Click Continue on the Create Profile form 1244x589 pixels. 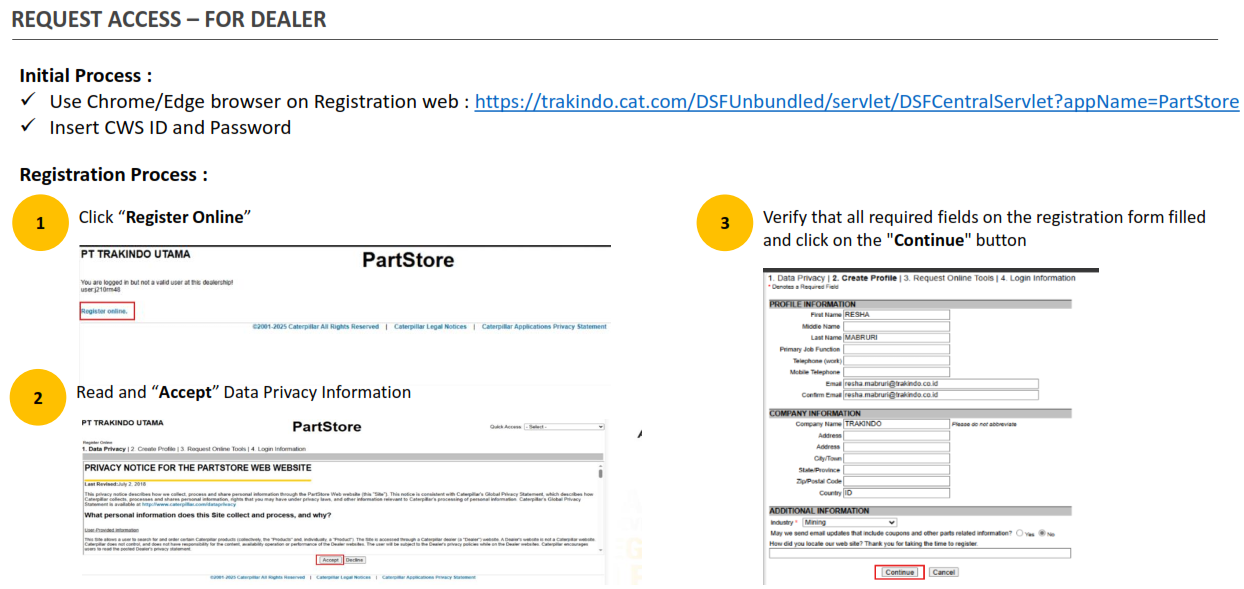[899, 572]
